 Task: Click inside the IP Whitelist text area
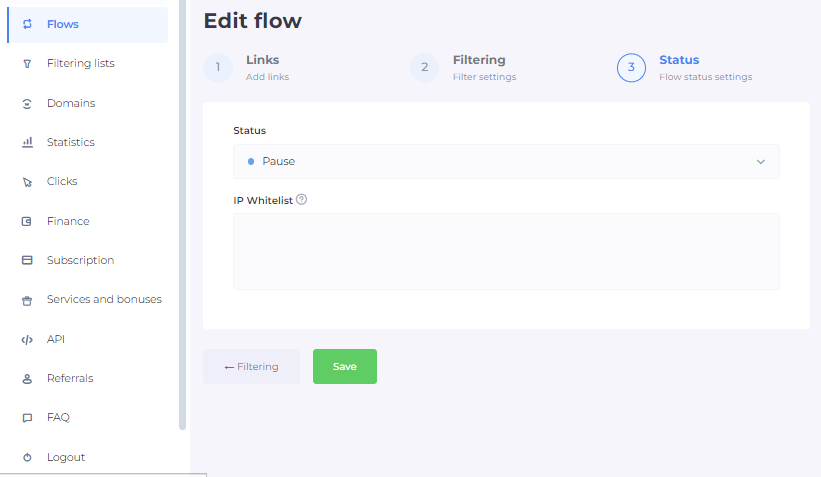click(x=506, y=251)
